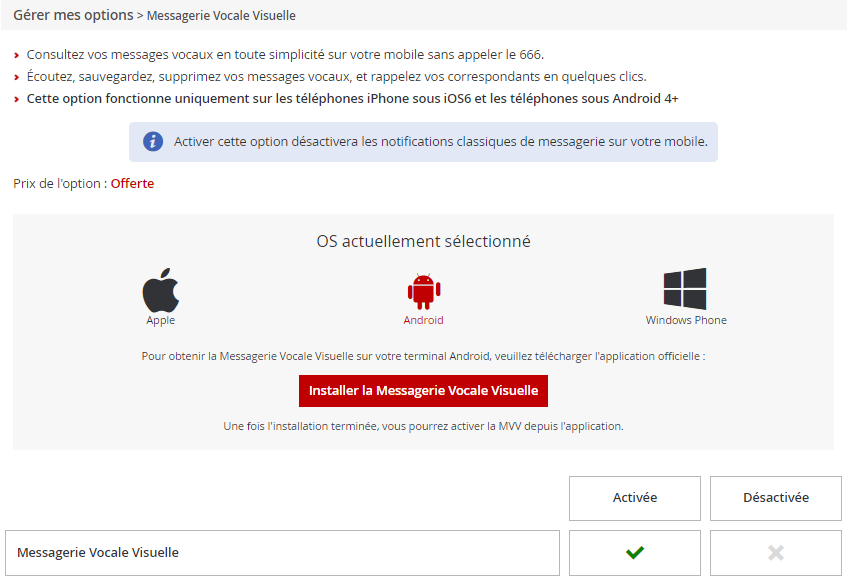This screenshot has height=585, width=849.
Task: Click the blue information icon
Action: coord(153,142)
